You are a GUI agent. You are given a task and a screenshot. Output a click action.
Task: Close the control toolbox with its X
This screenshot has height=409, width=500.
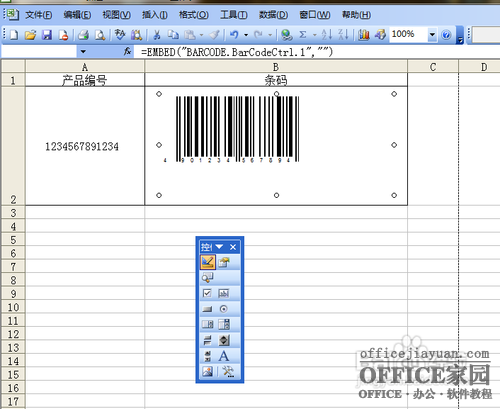[x=233, y=247]
